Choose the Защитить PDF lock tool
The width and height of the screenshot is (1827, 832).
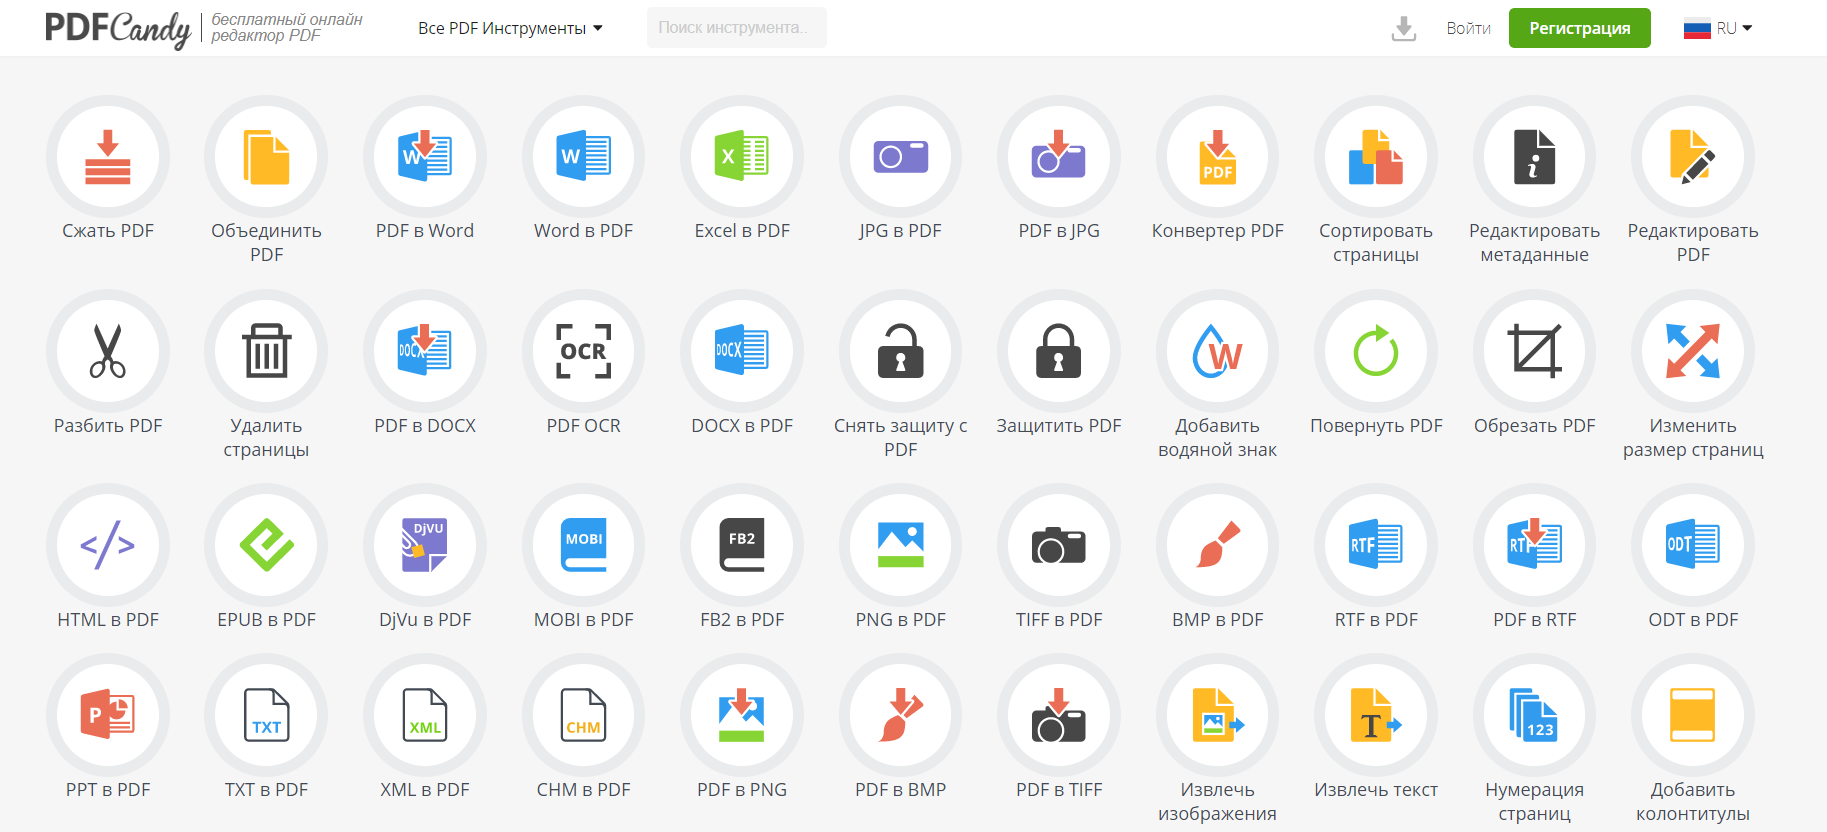pos(1059,351)
